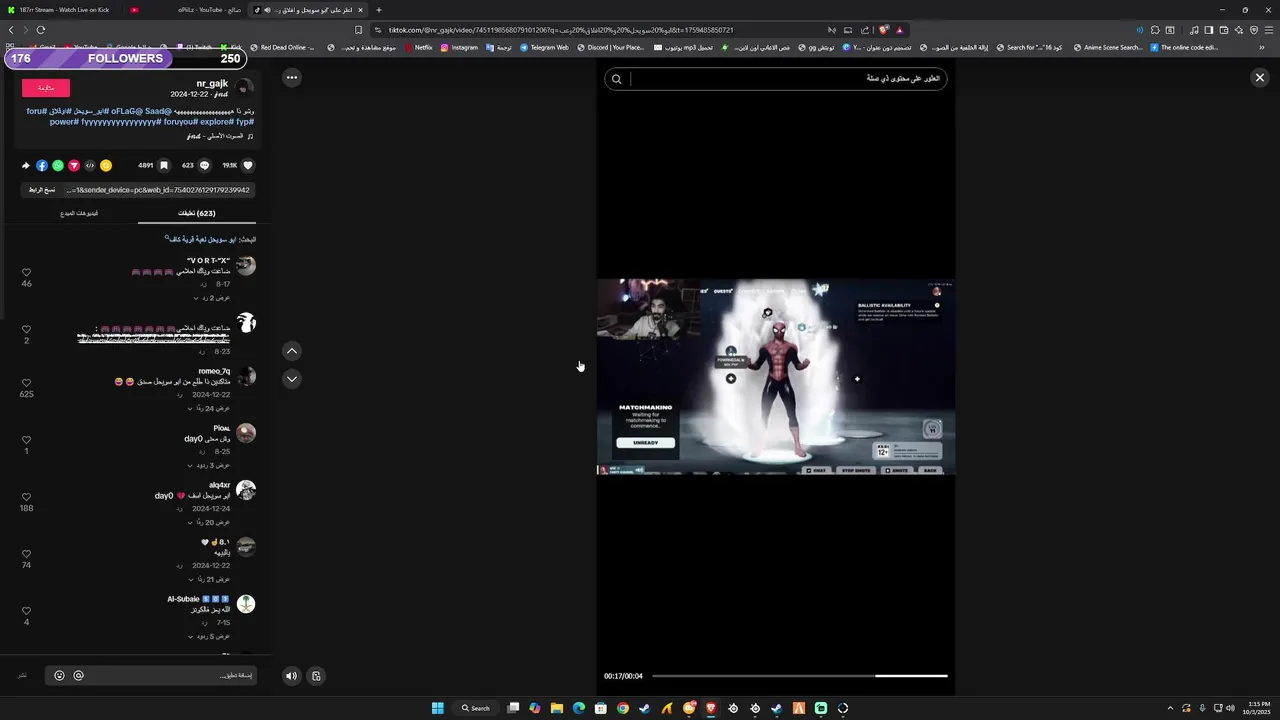Open the Instagram bookmark
Screen dimensions: 1280x720
click(459, 47)
